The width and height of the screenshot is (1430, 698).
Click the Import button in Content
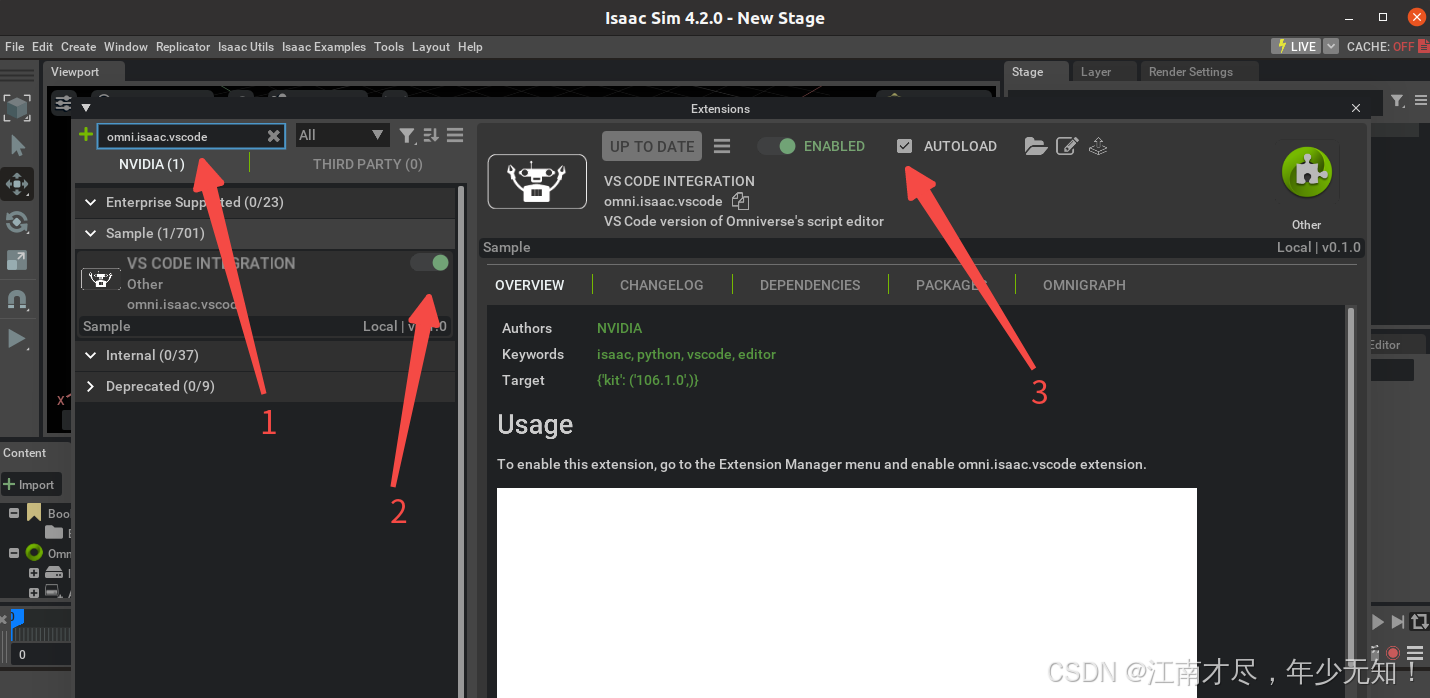31,484
